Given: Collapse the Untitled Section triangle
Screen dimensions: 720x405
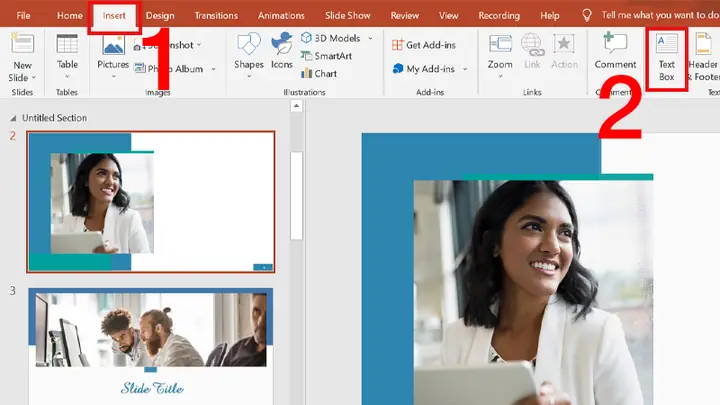Looking at the screenshot, I should (13, 118).
